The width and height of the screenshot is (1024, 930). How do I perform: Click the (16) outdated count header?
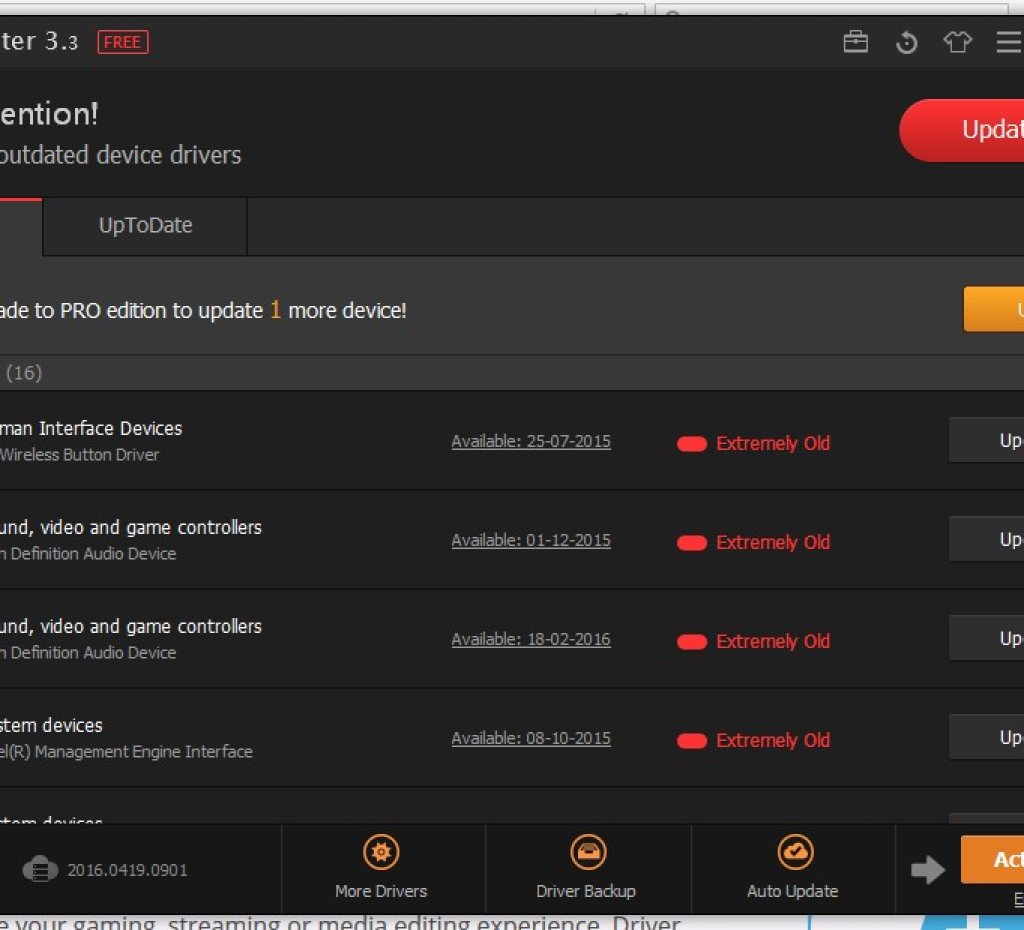[24, 373]
